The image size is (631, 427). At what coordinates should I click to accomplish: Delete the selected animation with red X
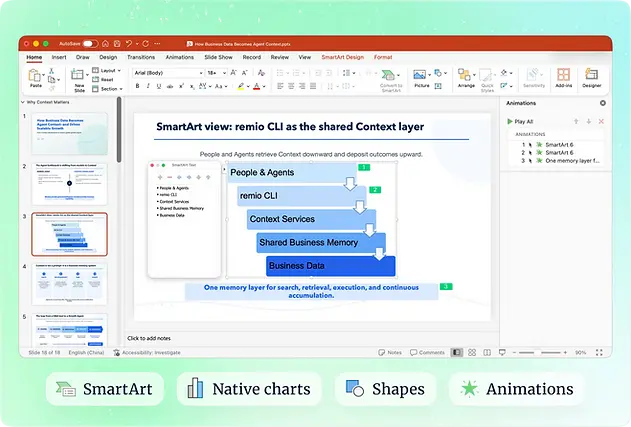pyautogui.click(x=601, y=122)
